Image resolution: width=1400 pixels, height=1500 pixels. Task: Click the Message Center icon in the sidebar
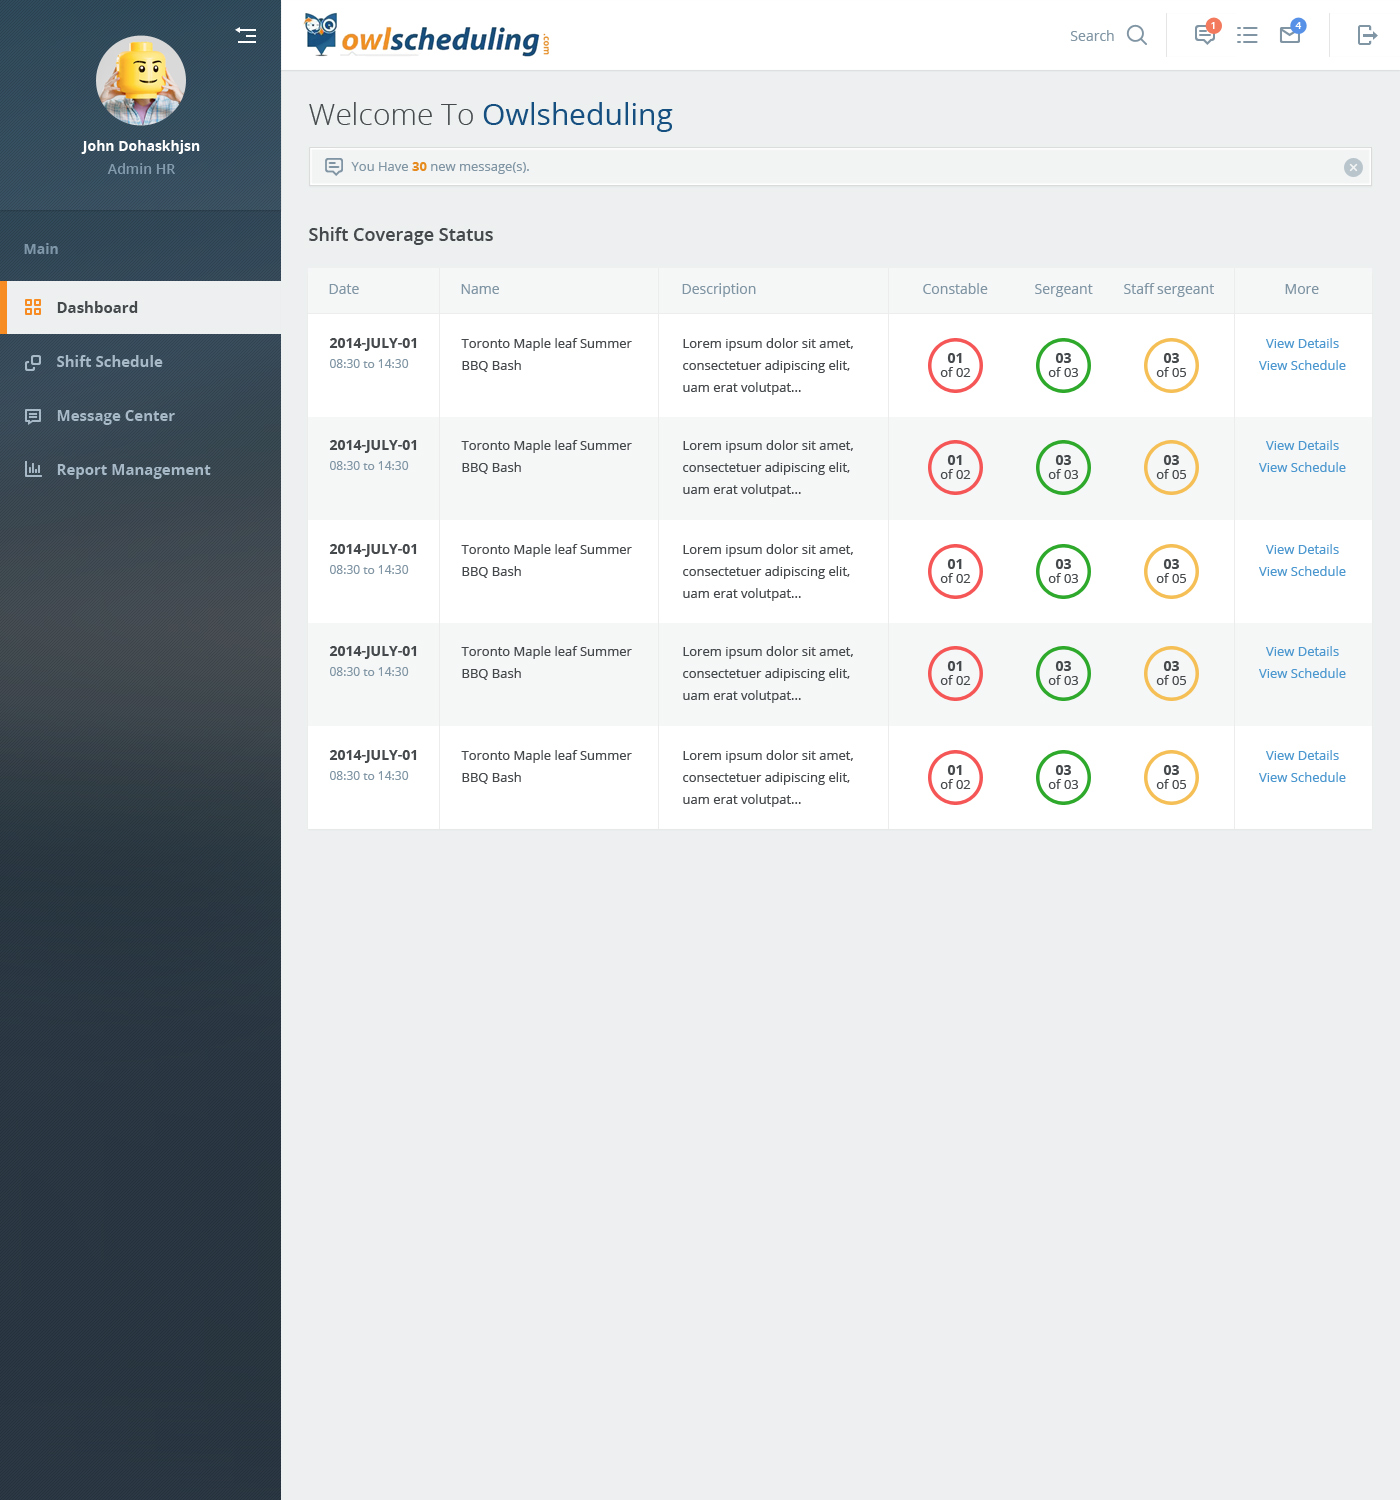coord(33,416)
